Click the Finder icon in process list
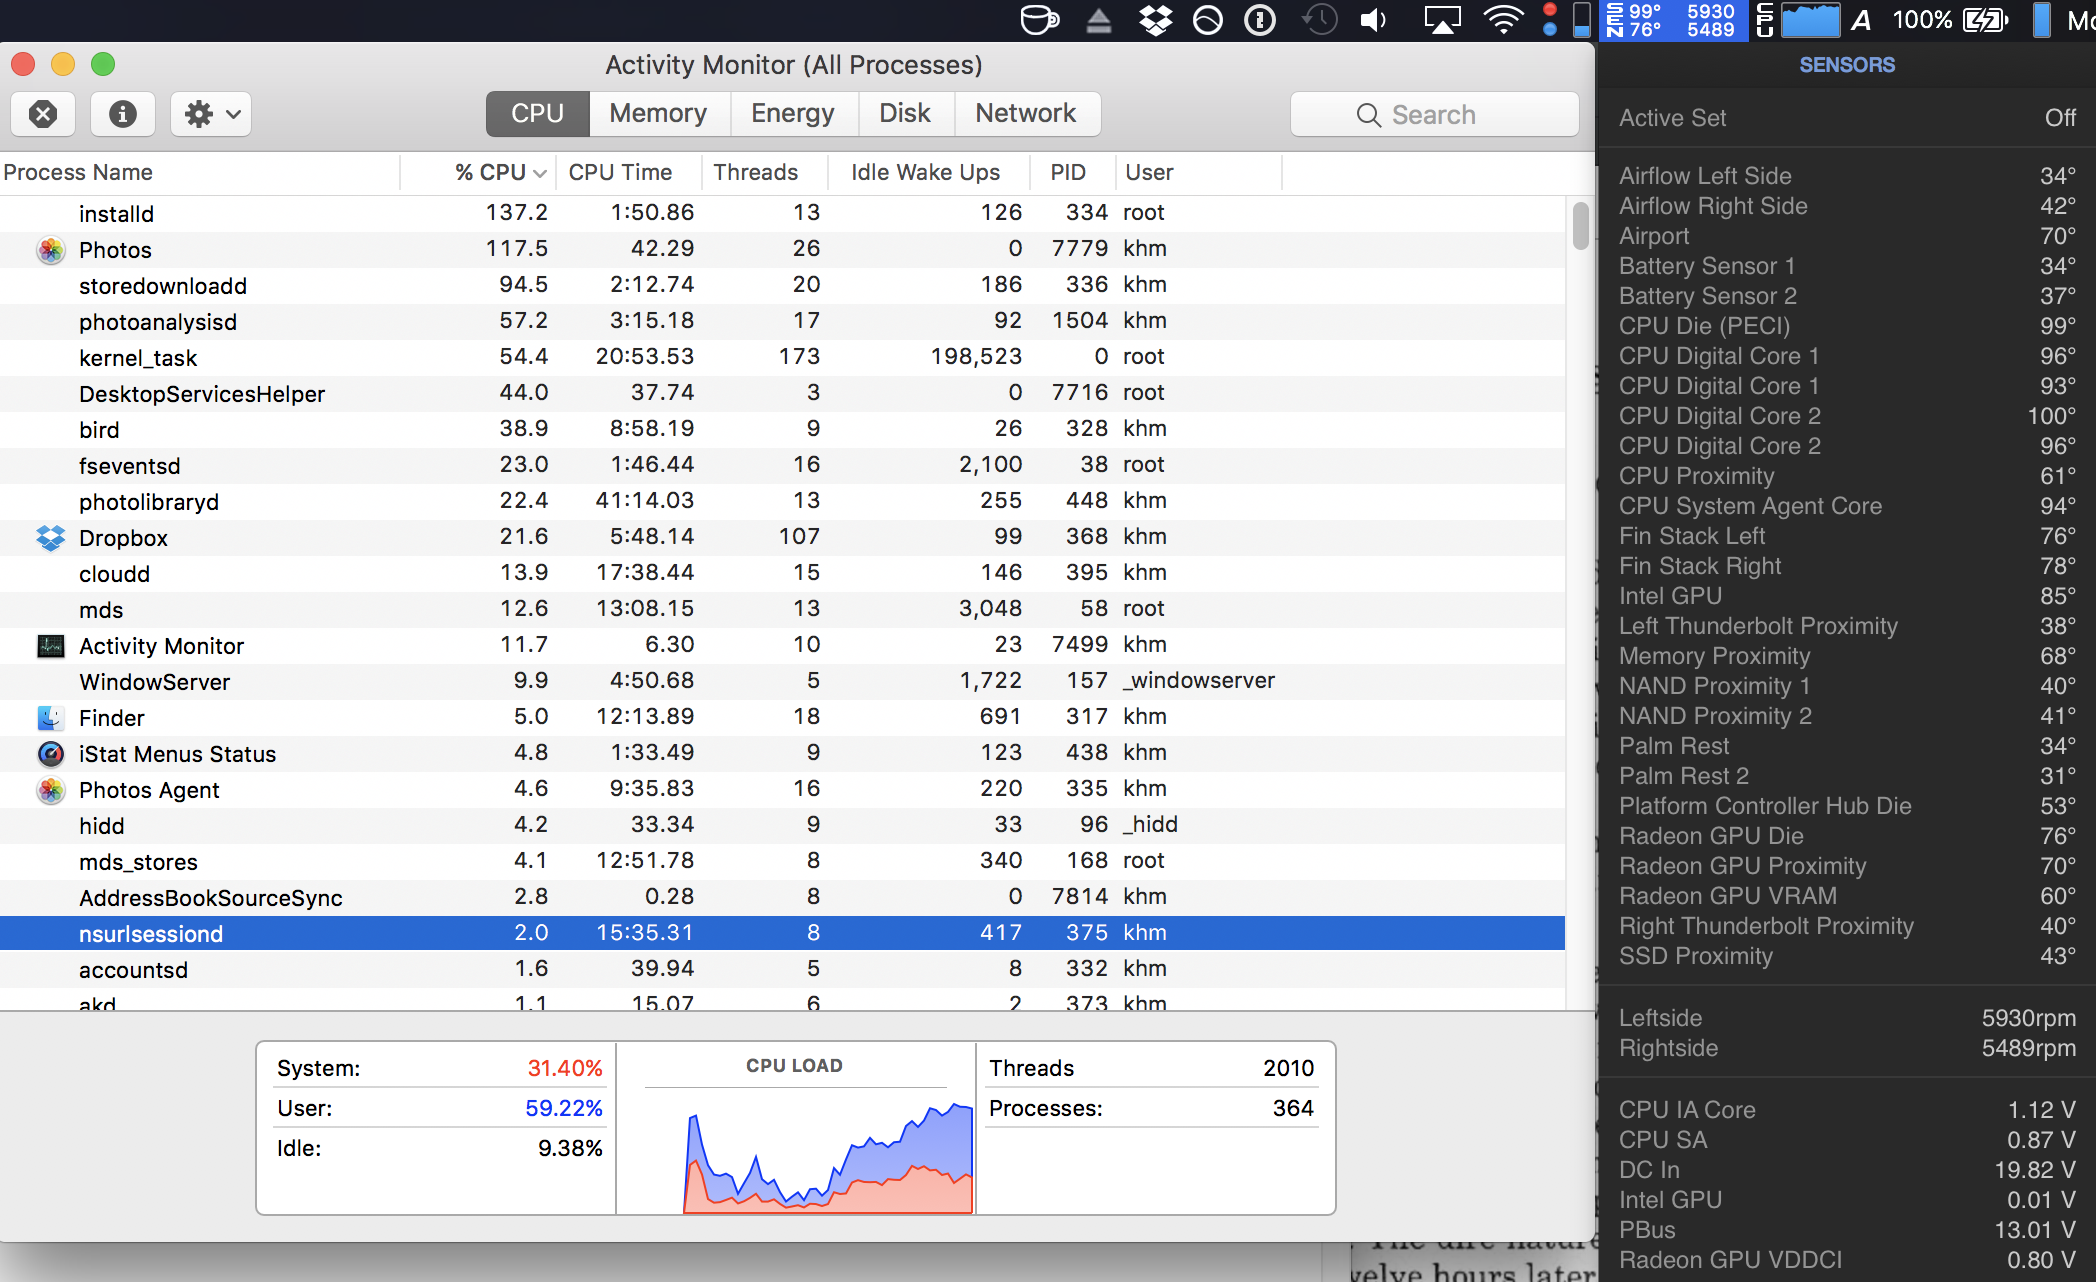The width and height of the screenshot is (2096, 1282). (51, 718)
